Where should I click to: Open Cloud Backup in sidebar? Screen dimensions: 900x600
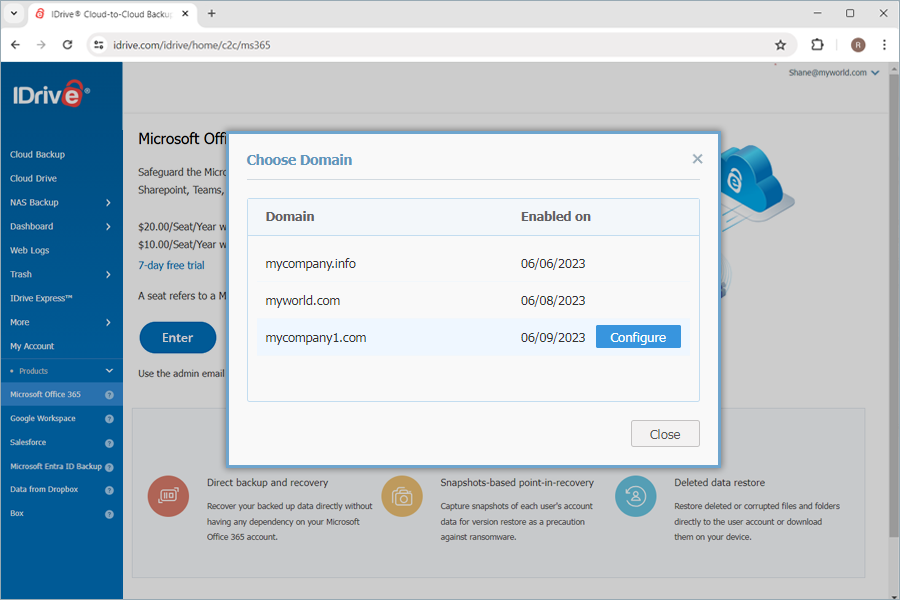37,154
